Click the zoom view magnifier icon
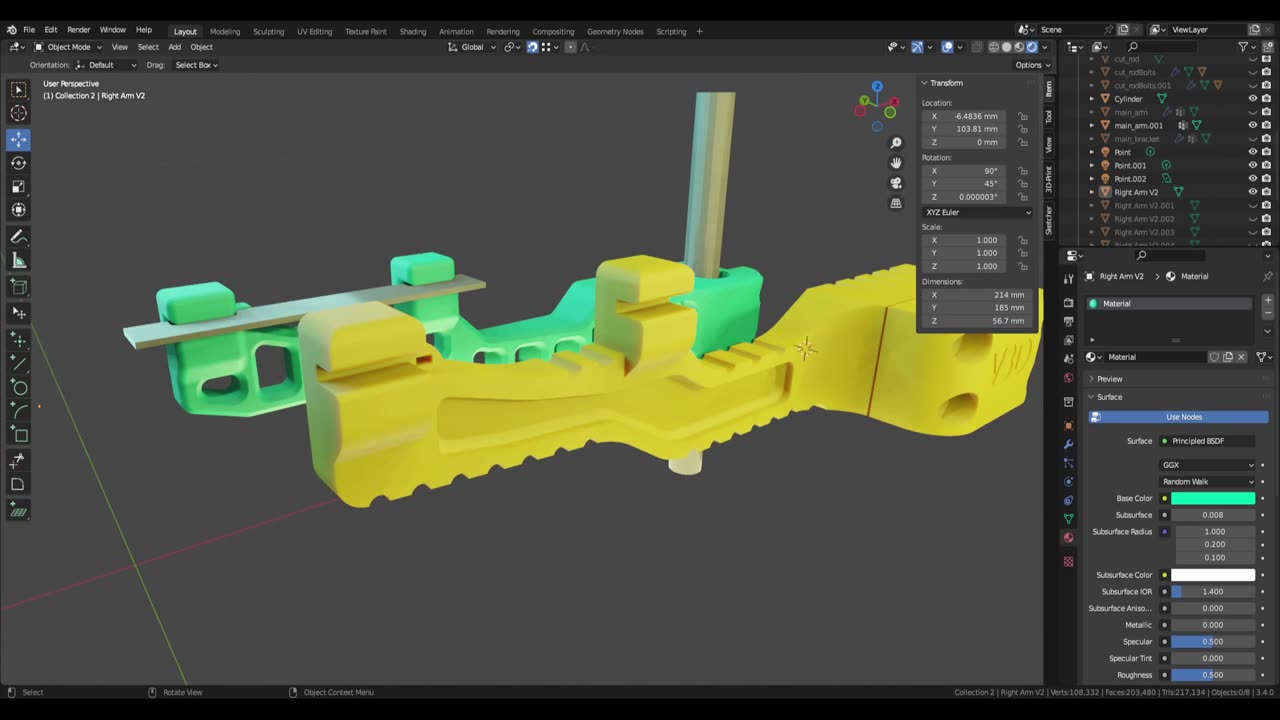 tap(896, 143)
